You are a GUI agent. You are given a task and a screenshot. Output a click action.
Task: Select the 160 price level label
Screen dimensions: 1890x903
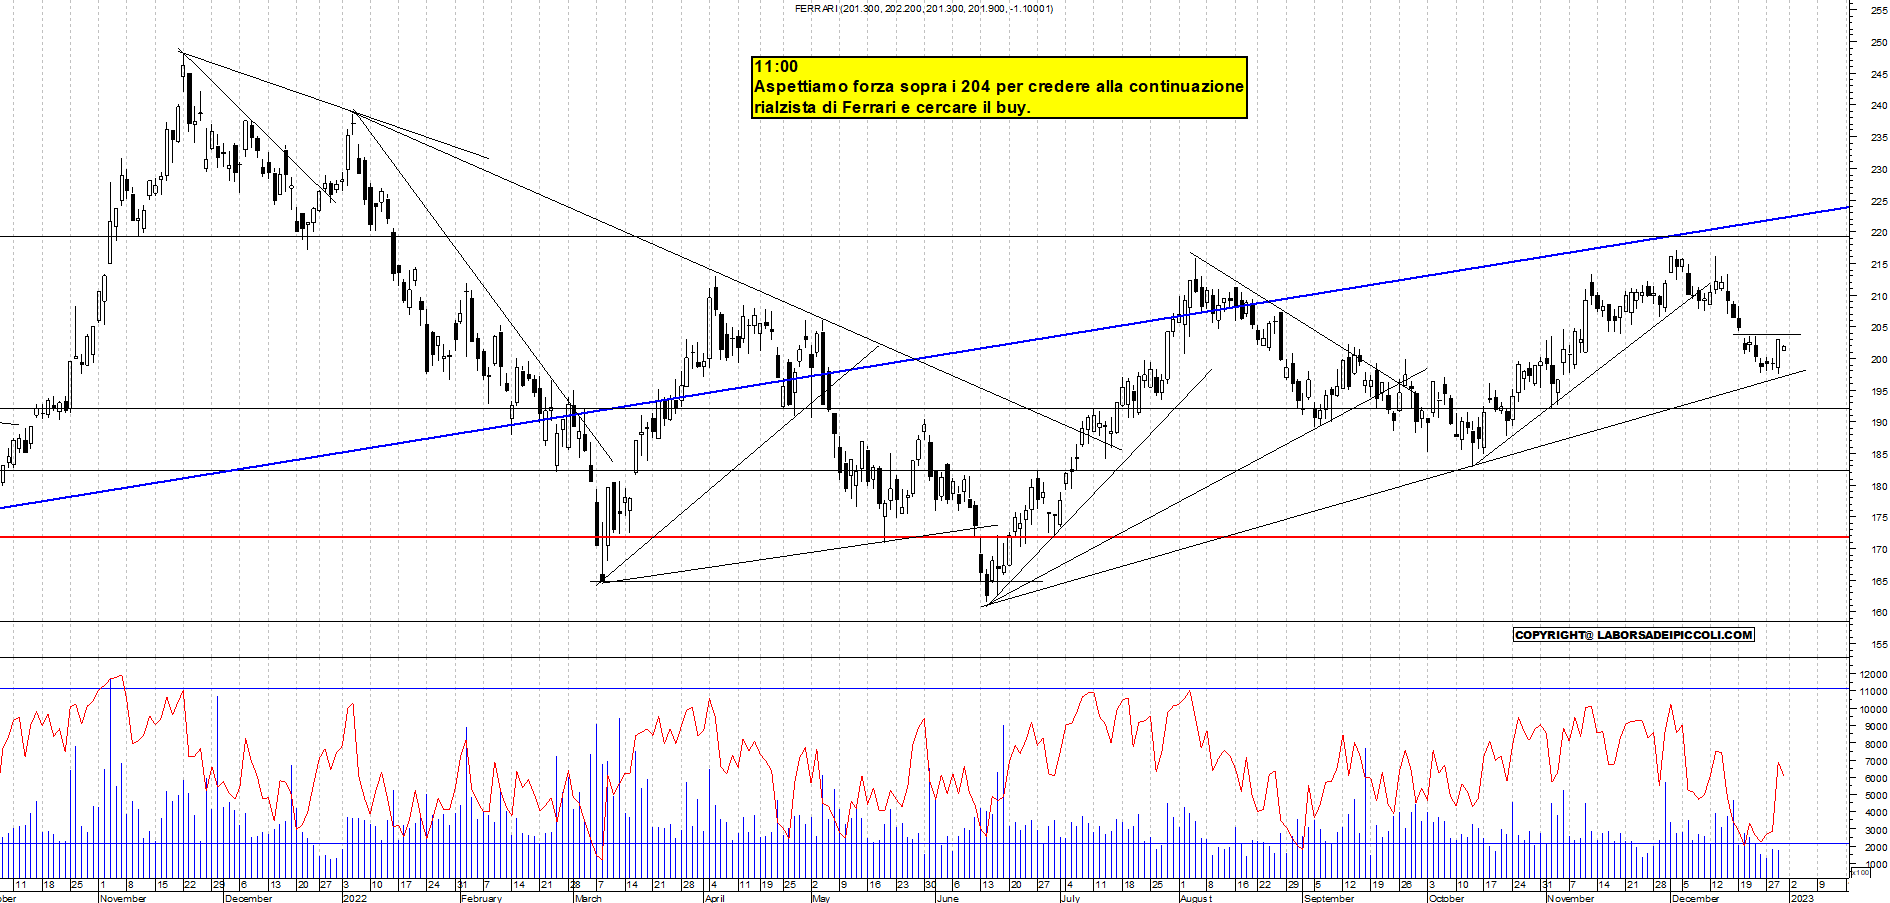tap(1879, 612)
